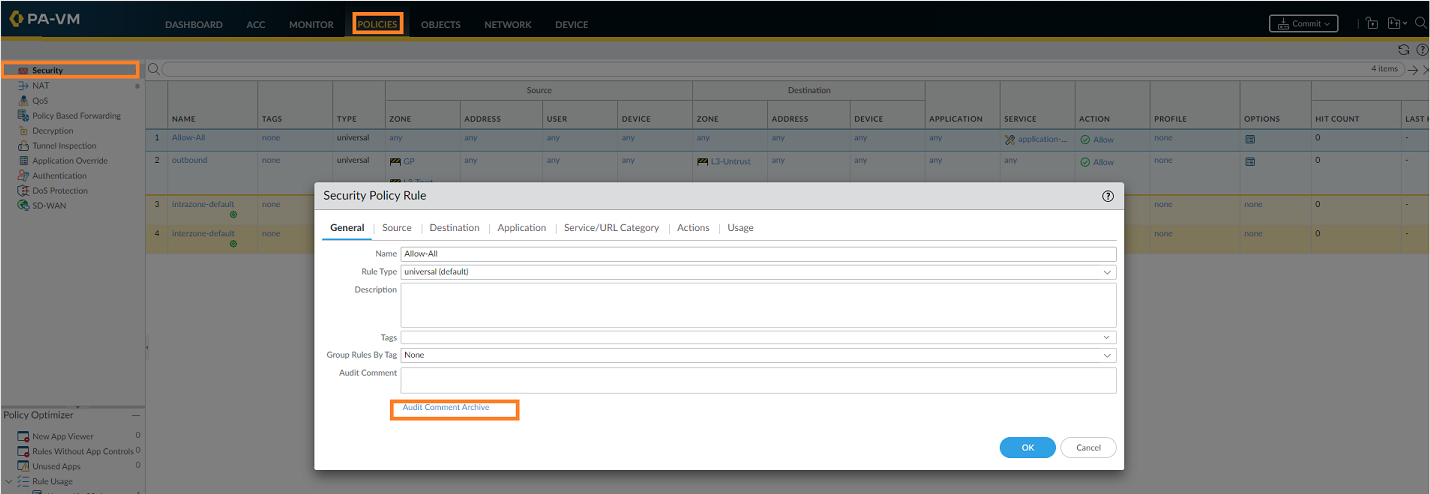Screen dimensions: 1430x494
Task: Click into the Description text area
Action: 758,304
